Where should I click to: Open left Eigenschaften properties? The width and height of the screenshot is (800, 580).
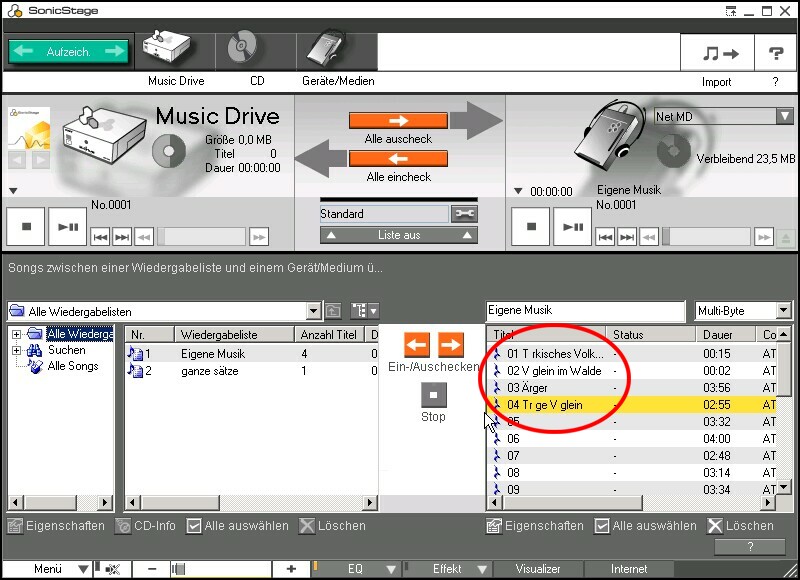(56, 526)
